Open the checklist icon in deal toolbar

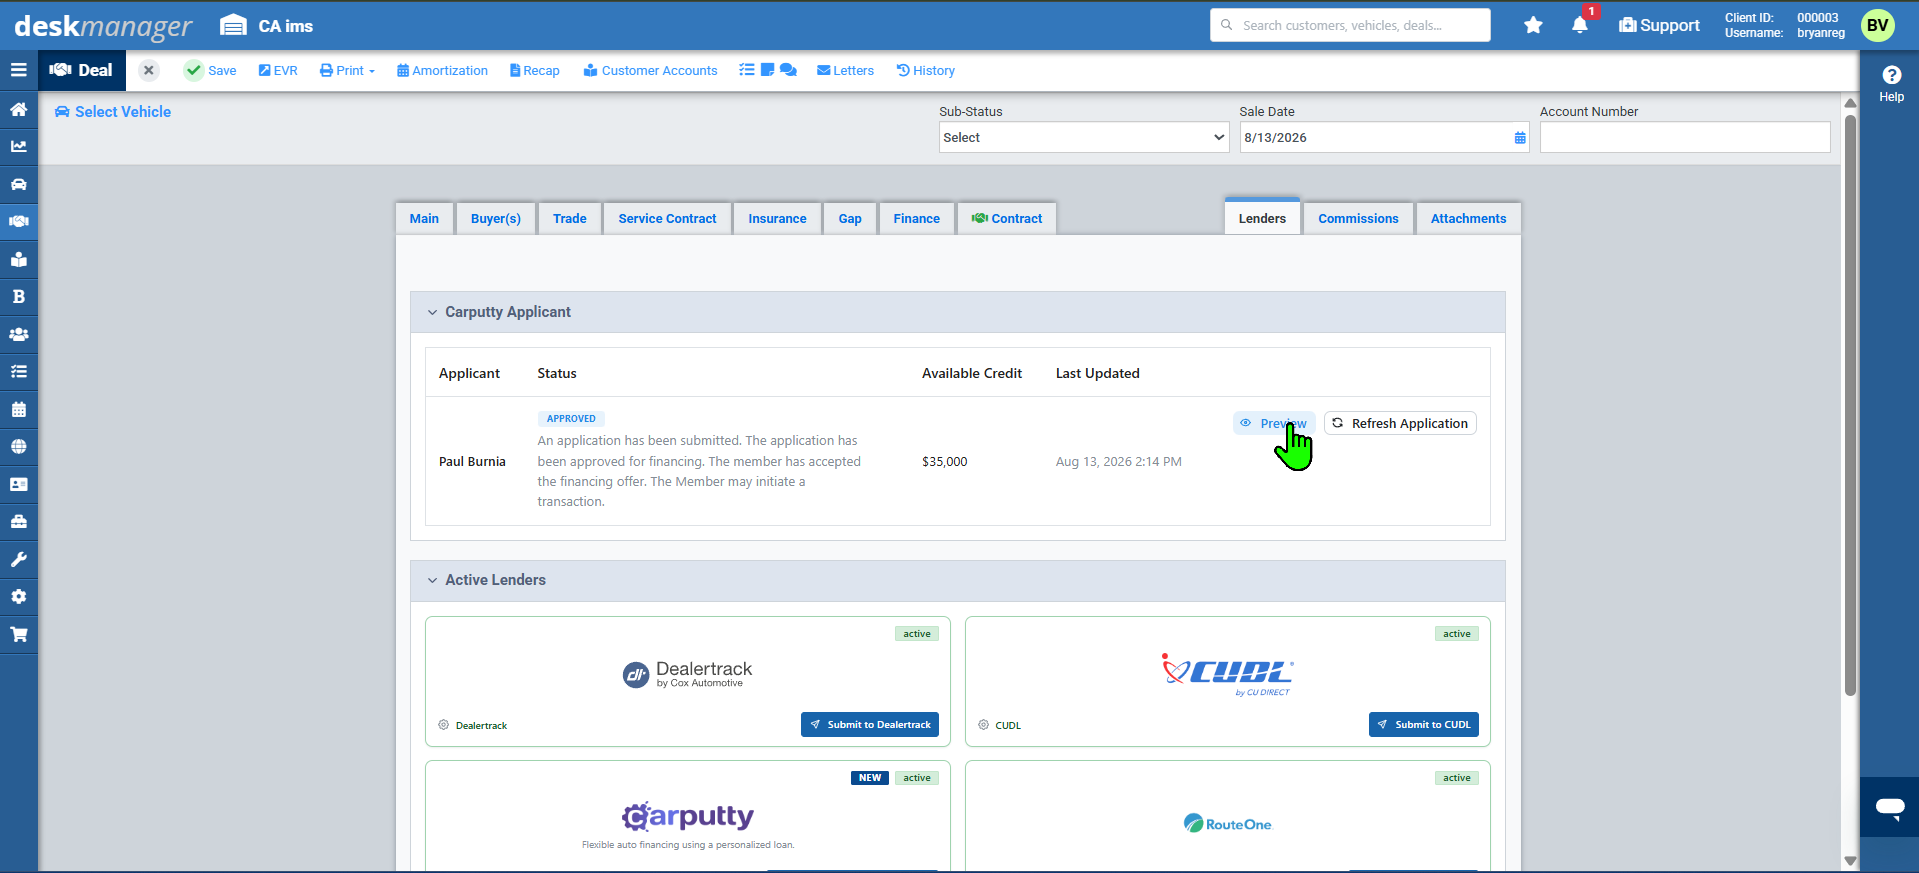[747, 70]
